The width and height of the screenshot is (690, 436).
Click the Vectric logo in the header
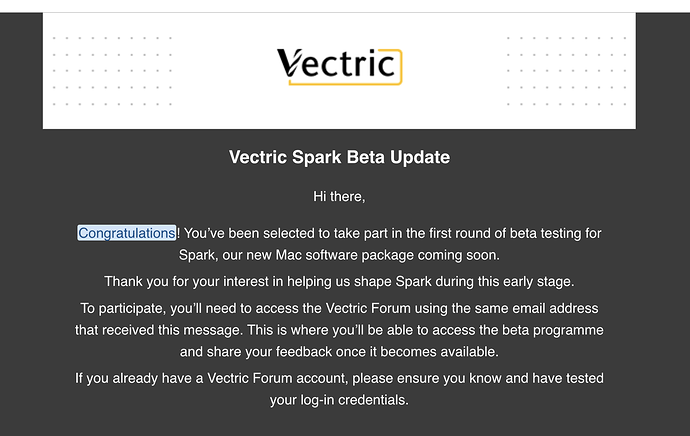339,66
